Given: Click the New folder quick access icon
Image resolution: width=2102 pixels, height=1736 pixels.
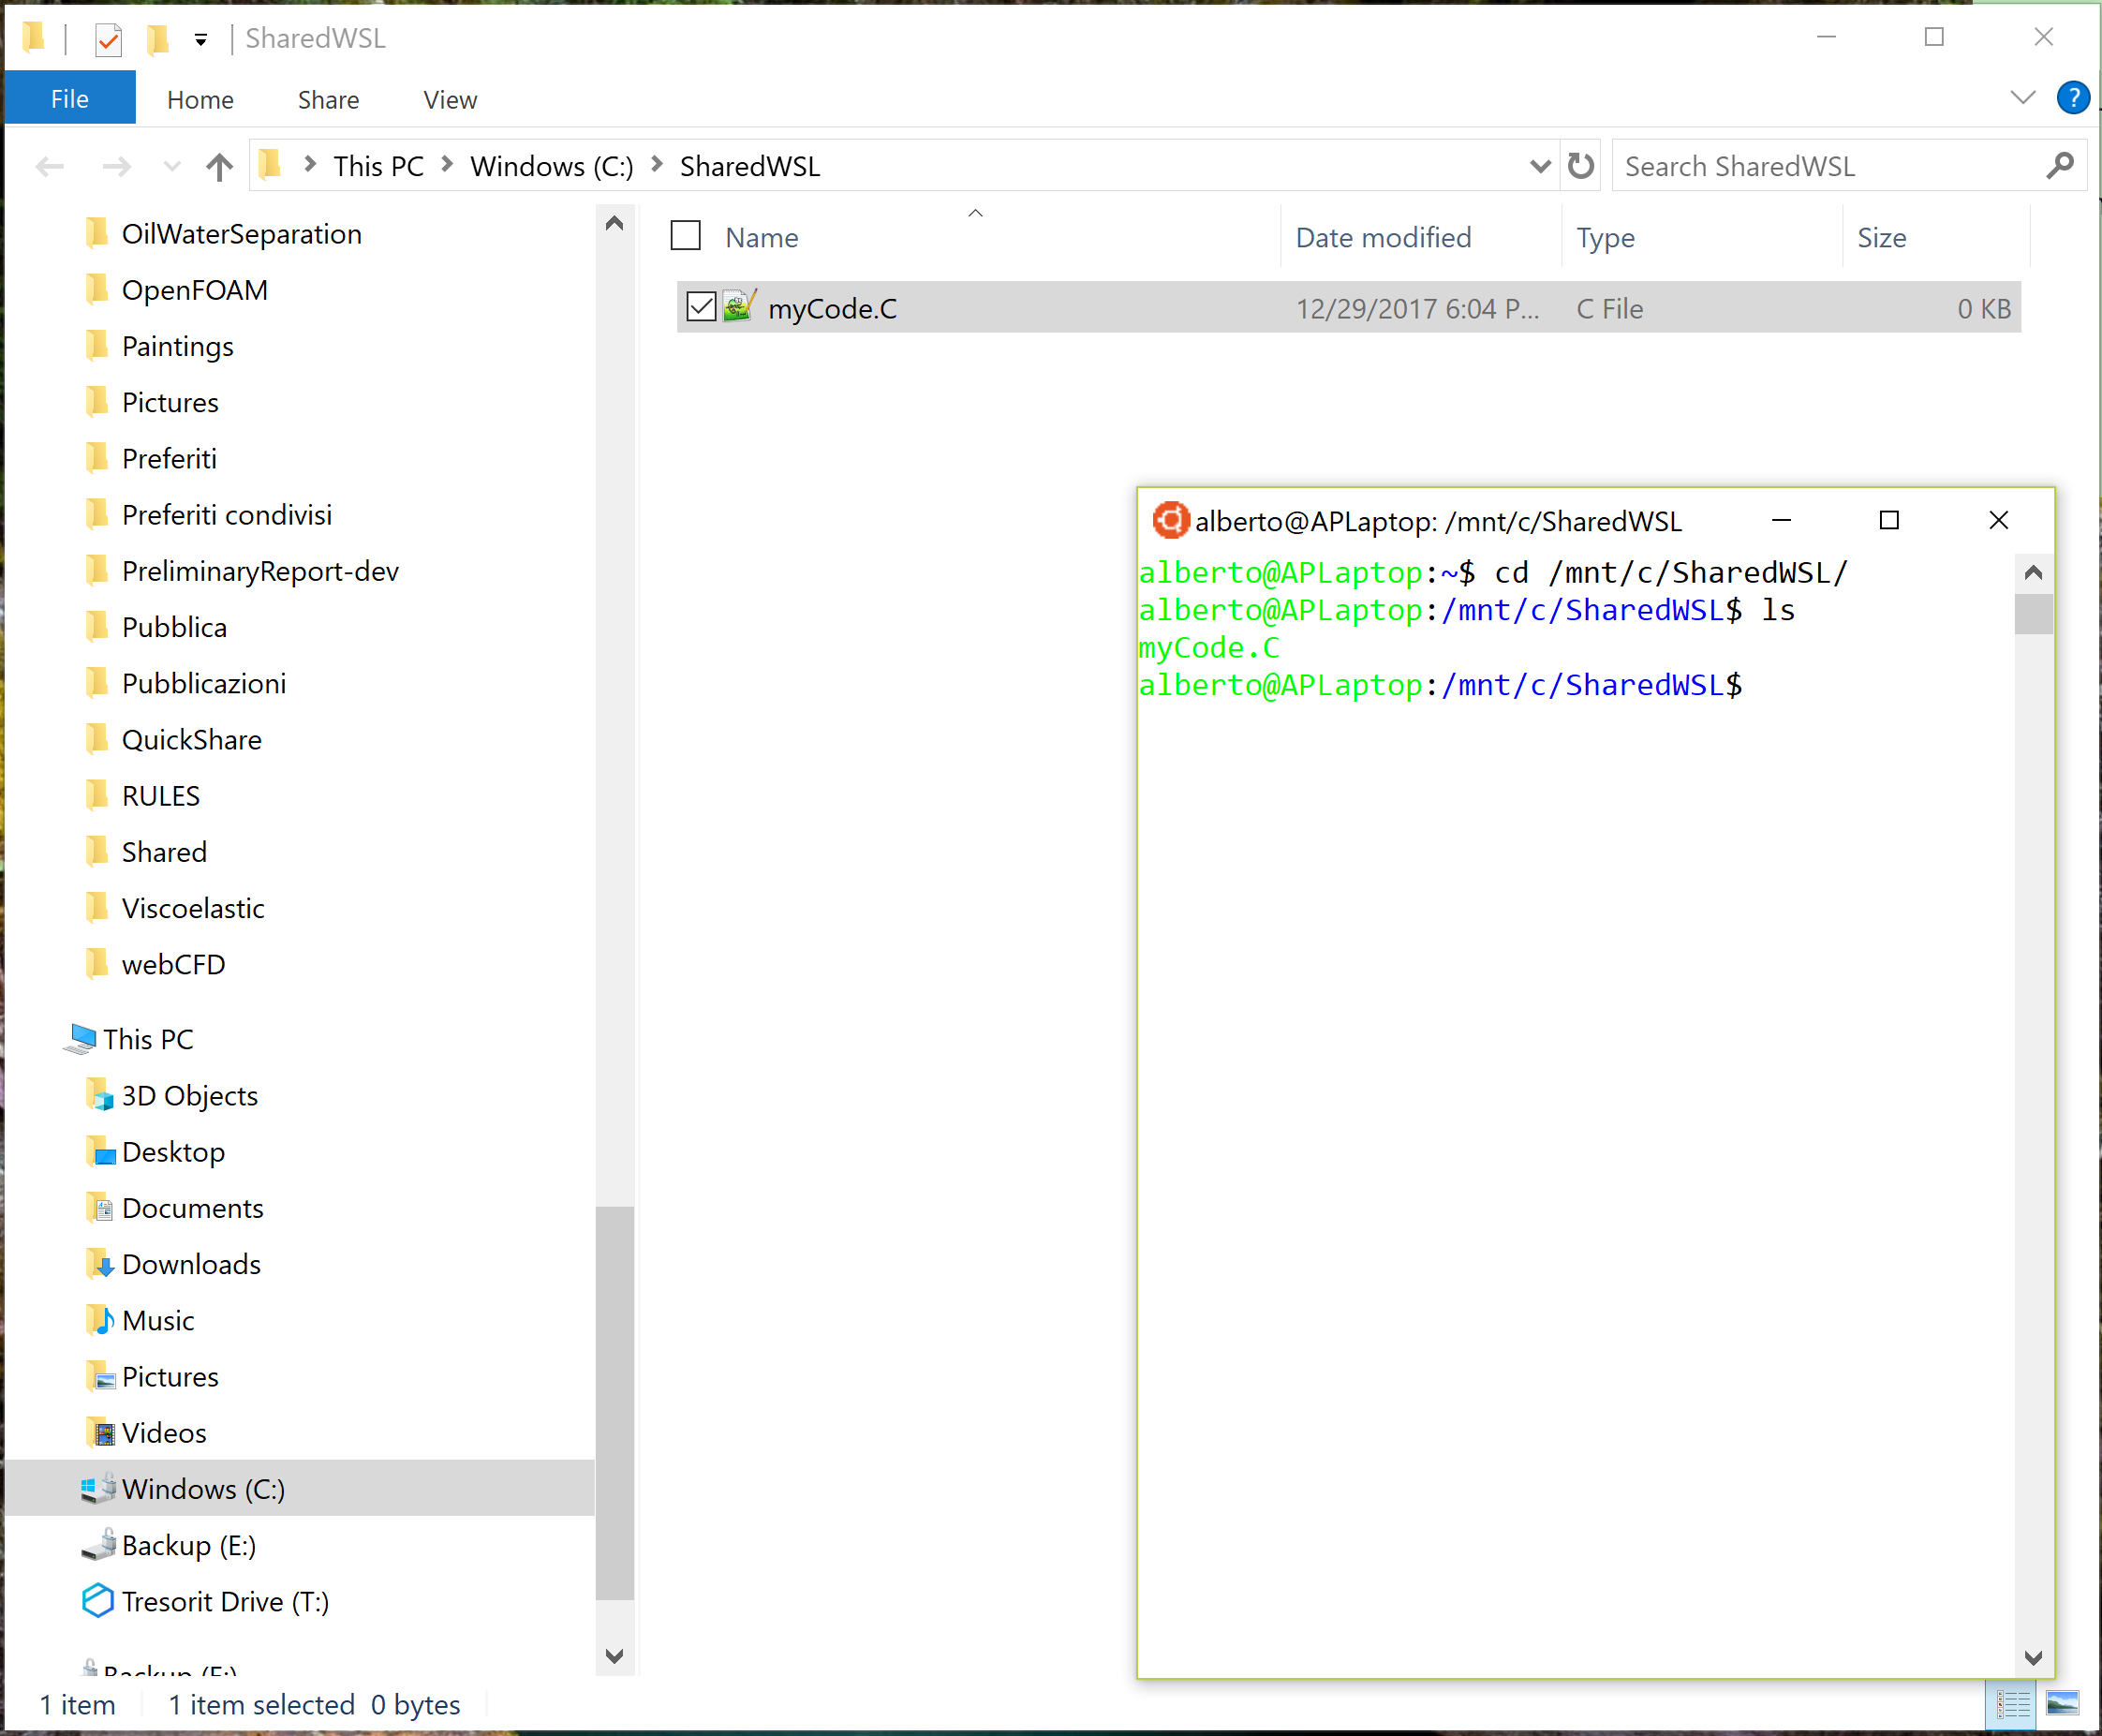Looking at the screenshot, I should (x=157, y=39).
